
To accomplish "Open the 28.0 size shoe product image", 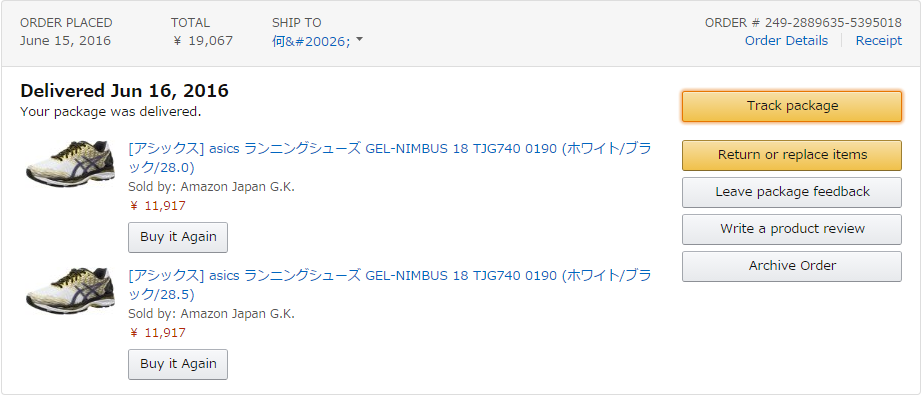I will (70, 163).
